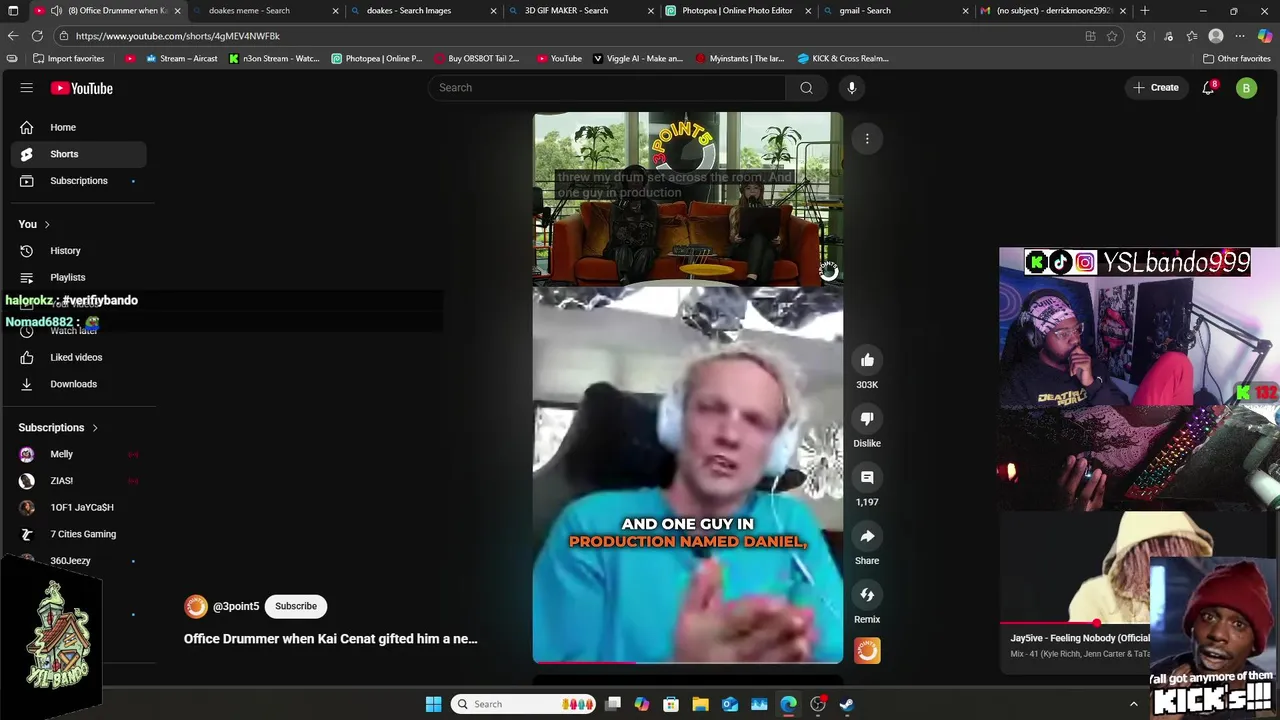Start voice search with the microphone
The width and height of the screenshot is (1280, 720).
click(x=852, y=88)
